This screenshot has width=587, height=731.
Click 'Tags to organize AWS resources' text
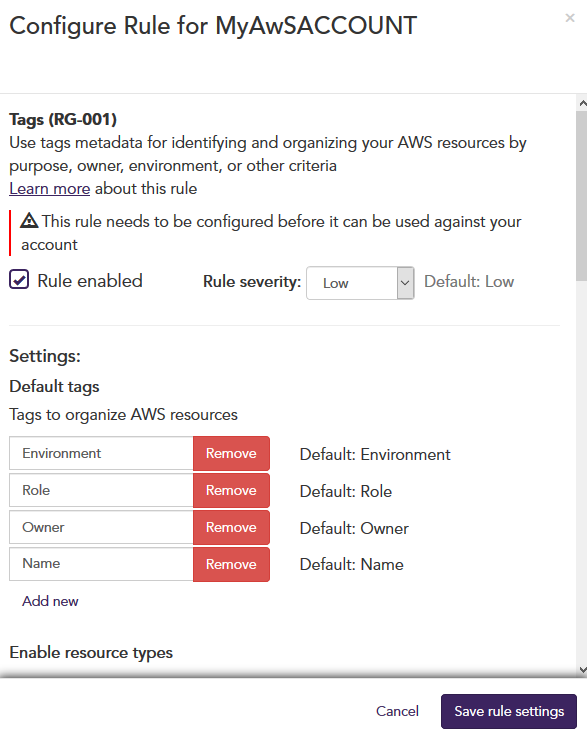pyautogui.click(x=124, y=414)
